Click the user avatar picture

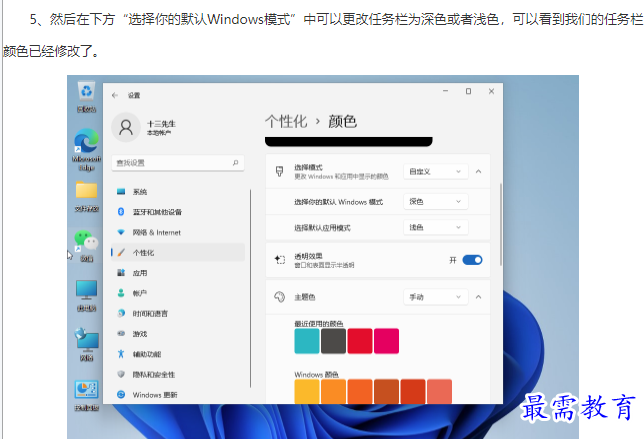click(126, 127)
